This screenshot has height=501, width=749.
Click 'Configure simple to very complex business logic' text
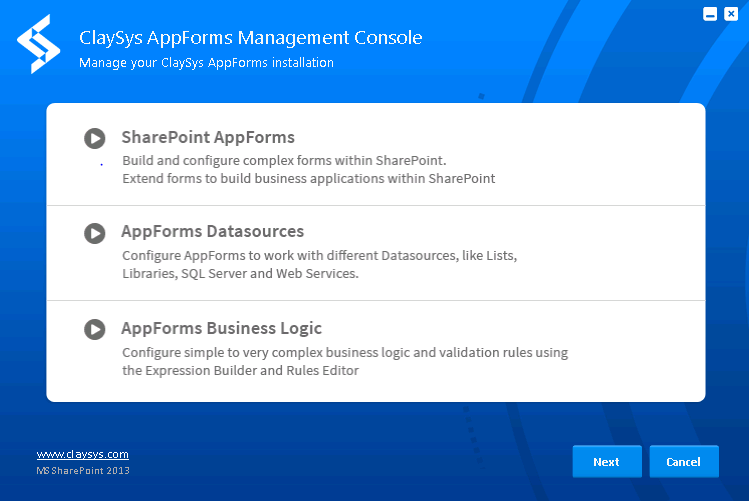345,352
